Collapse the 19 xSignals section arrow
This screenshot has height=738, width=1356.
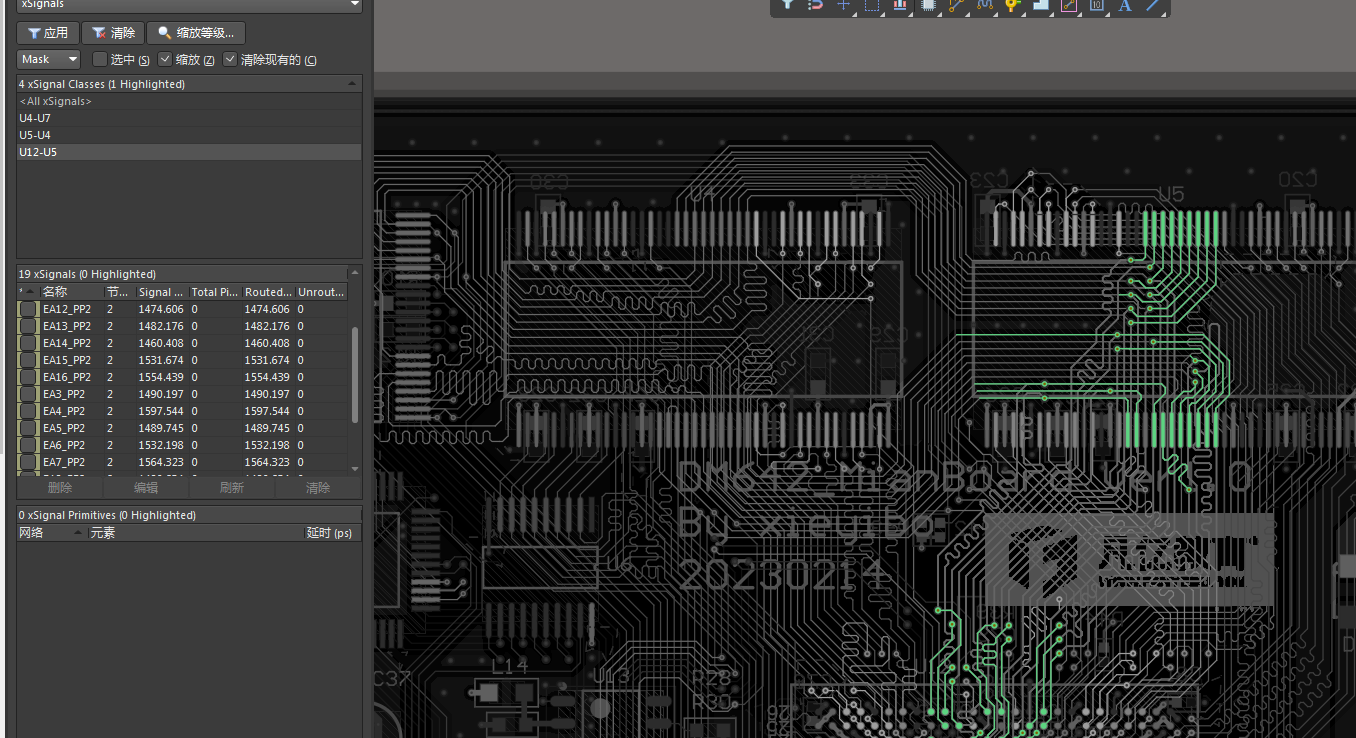point(354,273)
